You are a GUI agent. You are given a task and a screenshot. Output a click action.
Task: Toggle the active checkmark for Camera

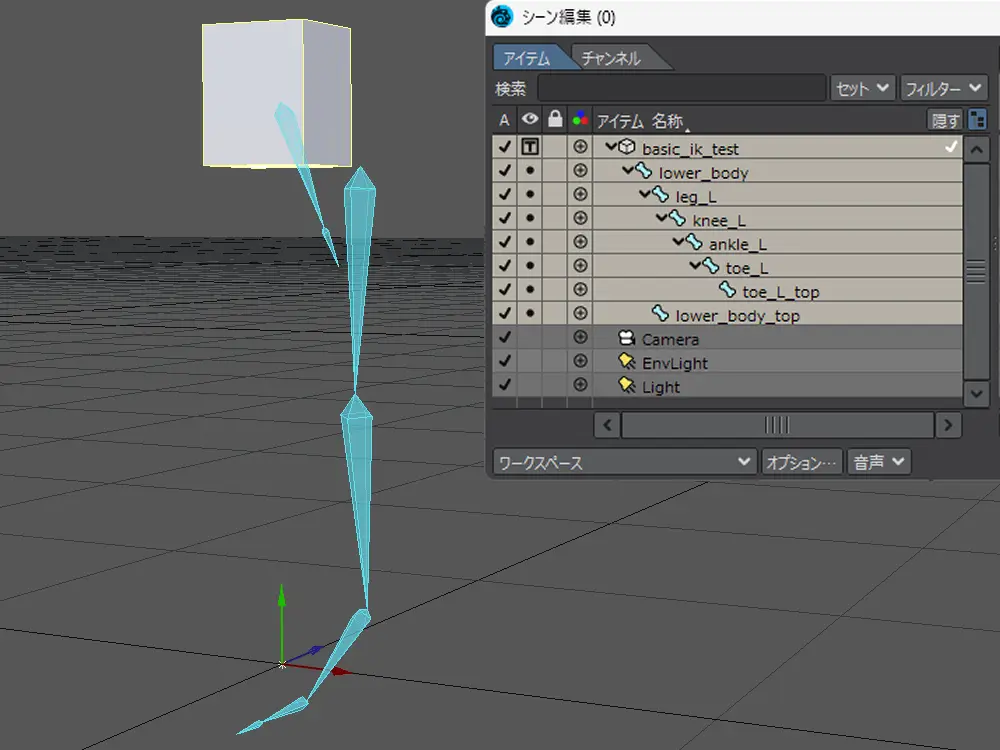504,339
